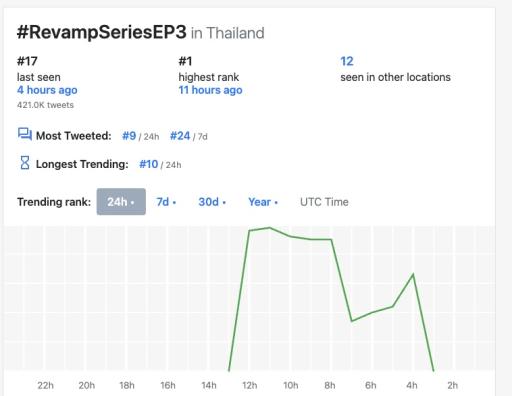Open the #9 most tweeted 24h rank
Screen dimensions: 512x396
(x=129, y=136)
